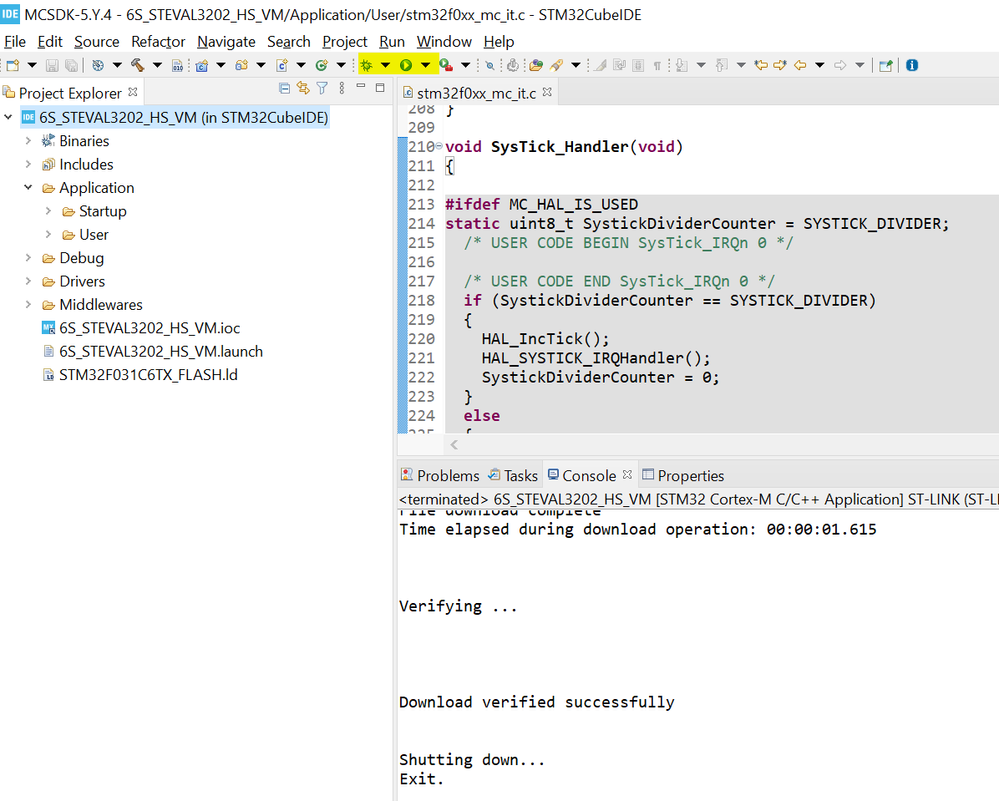
Task: Expand the Middlewares folder
Action: pyautogui.click(x=28, y=305)
